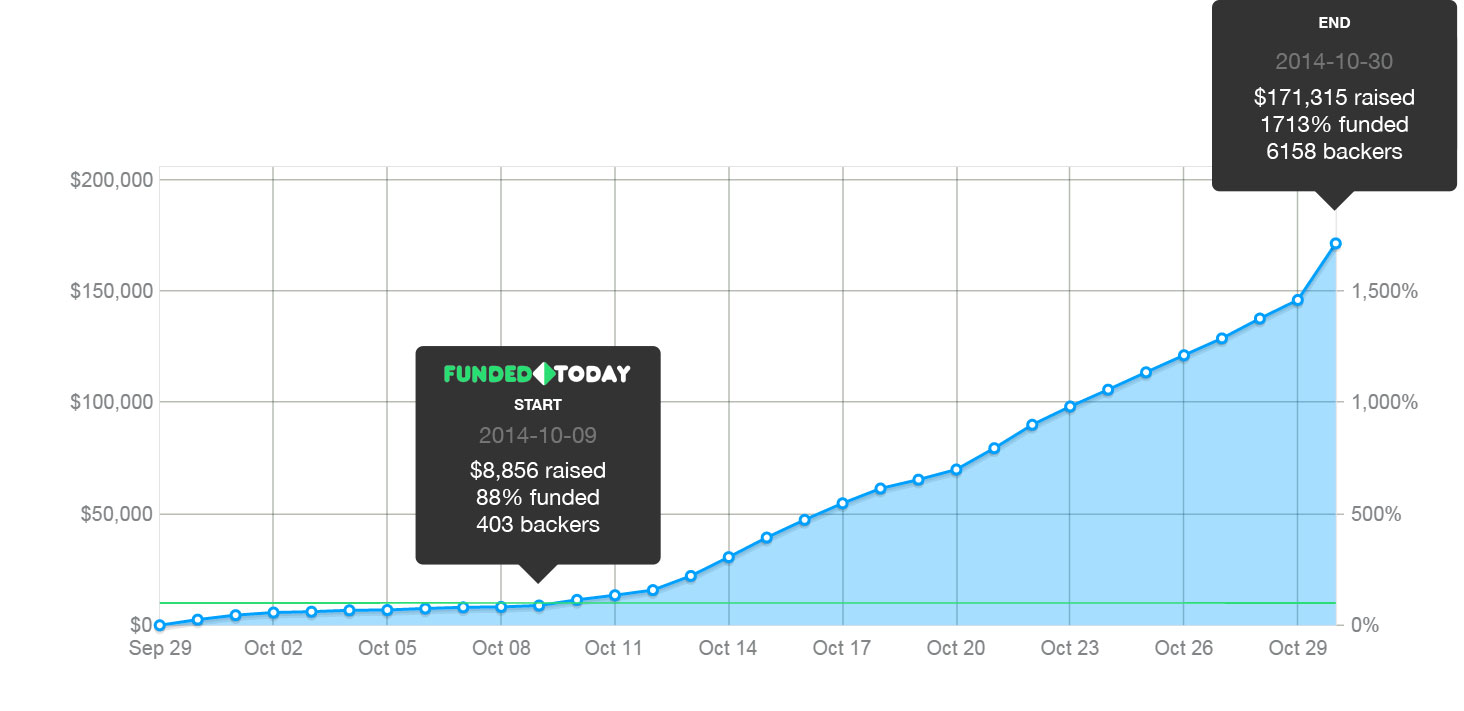Click the 2014-10-30 date in END tooltip
The height and width of the screenshot is (711, 1464).
tap(1334, 62)
